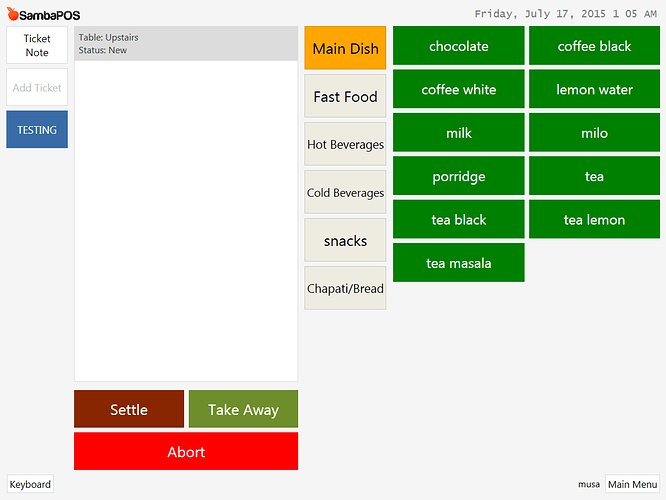Open the Ticket Note button
The image size is (666, 500).
(x=37, y=46)
